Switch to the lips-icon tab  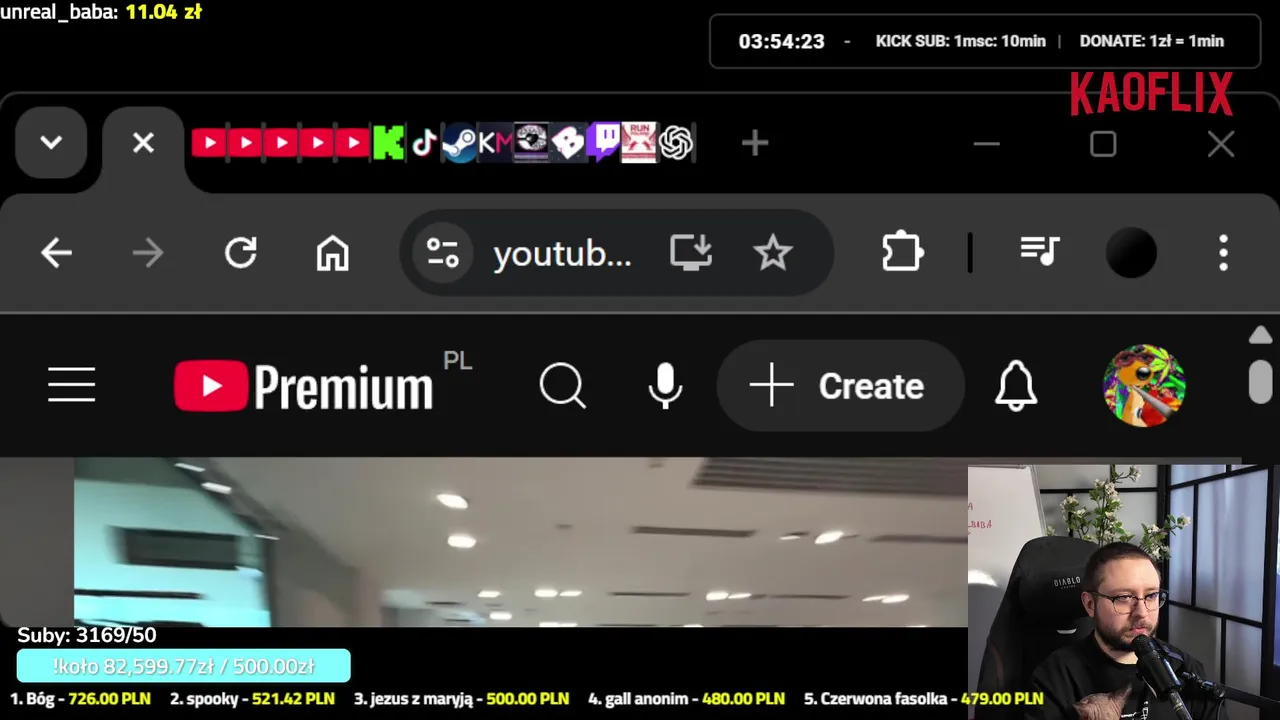click(531, 142)
